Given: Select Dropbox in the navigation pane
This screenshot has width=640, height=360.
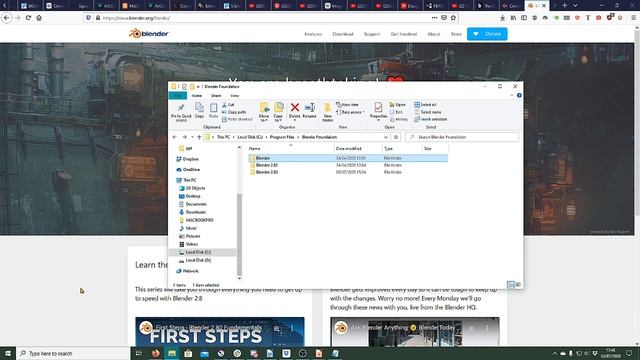Looking at the screenshot, I should pyautogui.click(x=190, y=159).
